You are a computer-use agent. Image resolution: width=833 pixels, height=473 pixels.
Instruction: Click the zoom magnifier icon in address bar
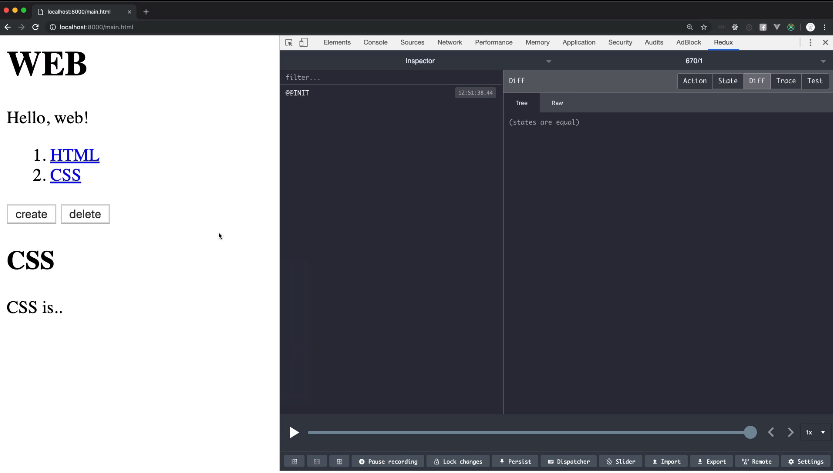coord(690,27)
